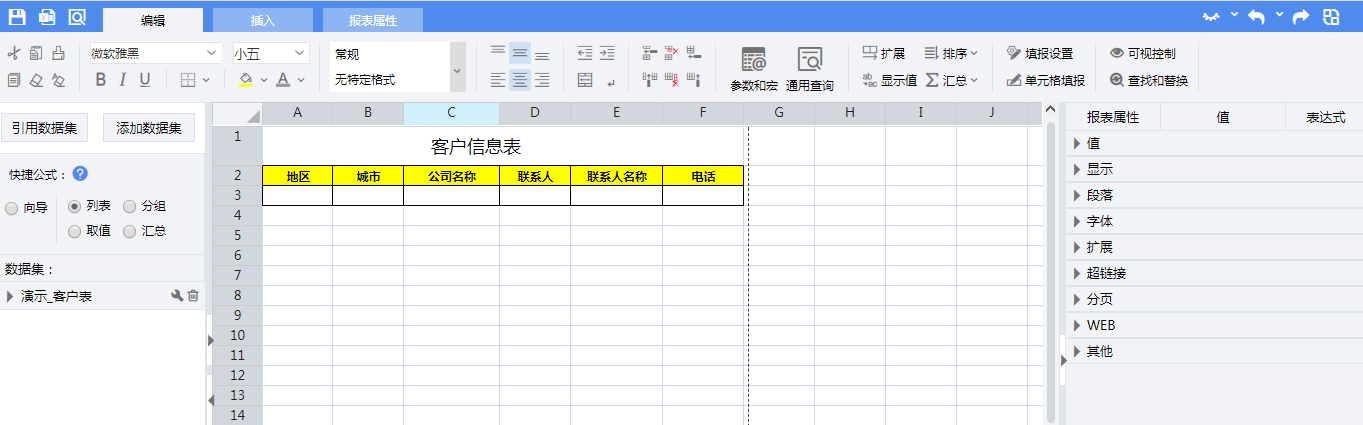The image size is (1363, 425).
Task: Click the 查找和替换 find and replace icon
Action: tap(1117, 80)
